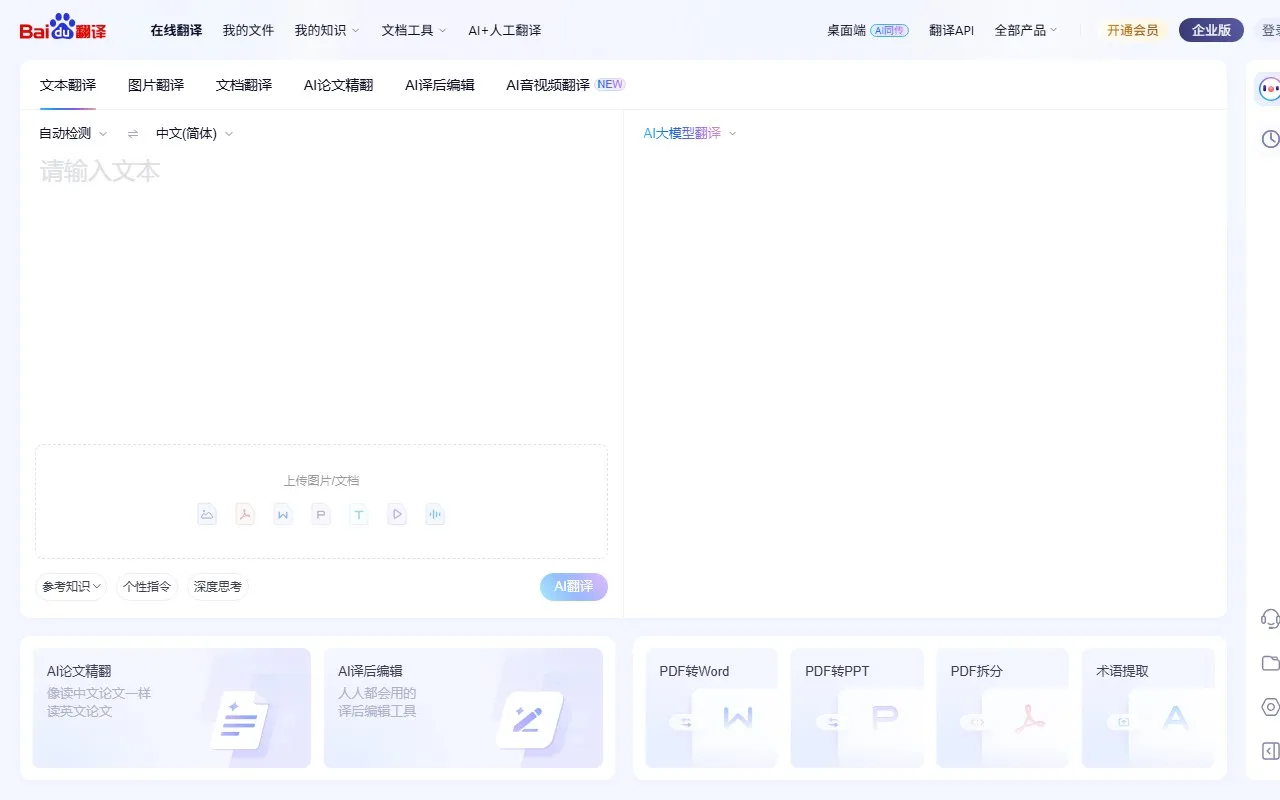Select the audio file upload icon
The height and width of the screenshot is (800, 1280).
point(435,514)
